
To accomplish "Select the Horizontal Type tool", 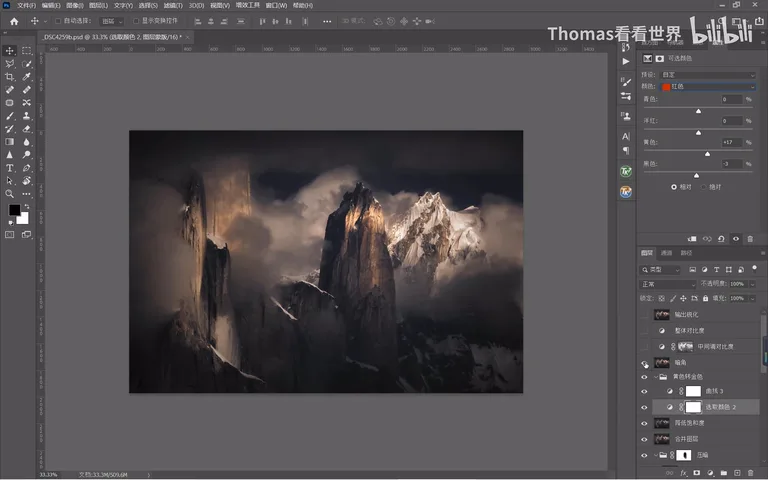I will pos(9,168).
